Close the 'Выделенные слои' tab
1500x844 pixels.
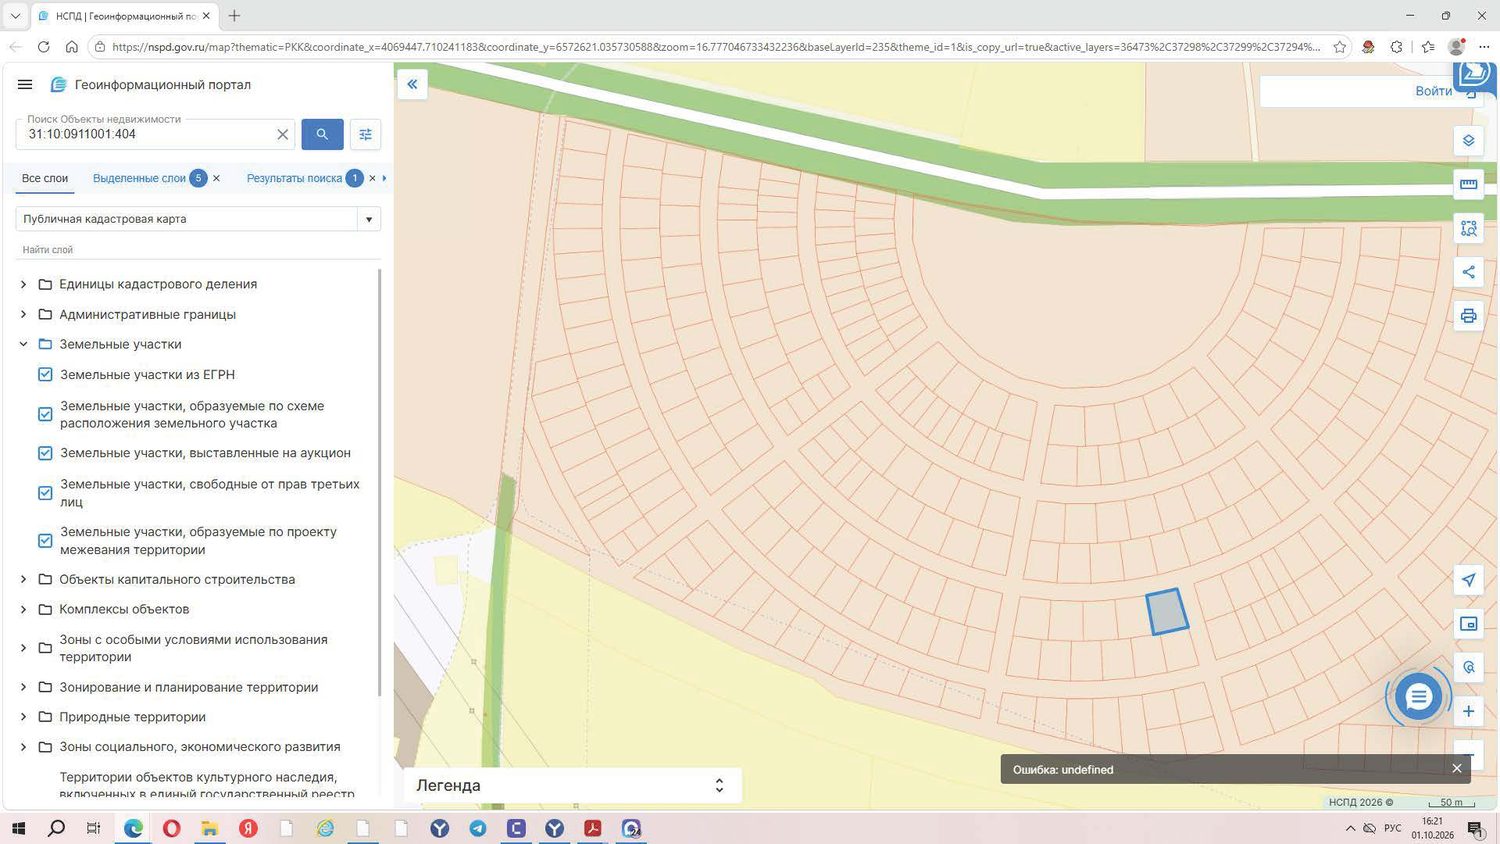(216, 178)
